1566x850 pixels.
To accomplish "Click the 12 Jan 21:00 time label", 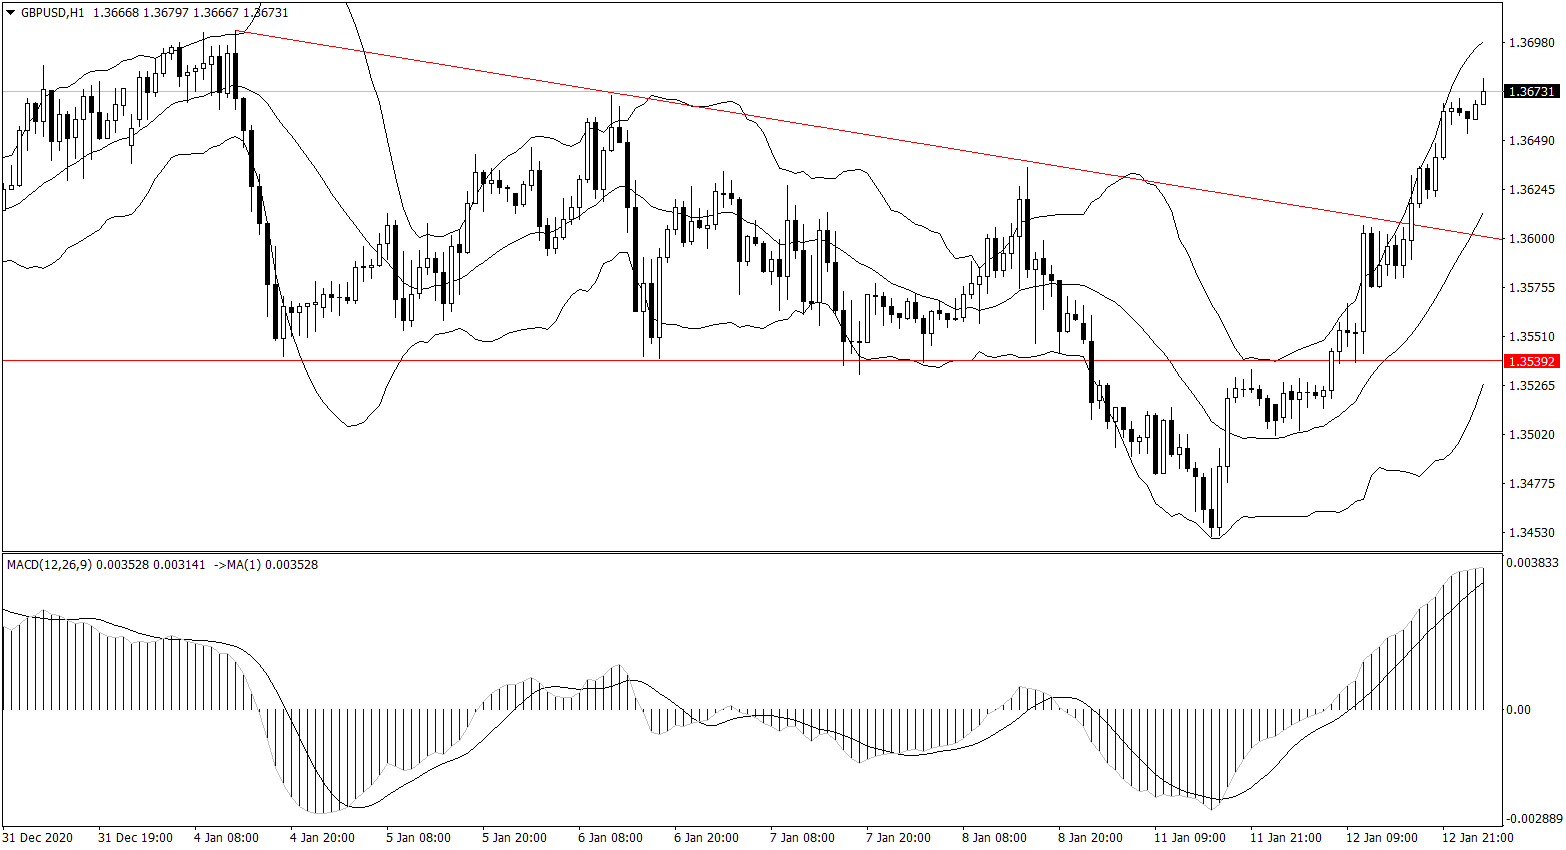I will pyautogui.click(x=1477, y=838).
